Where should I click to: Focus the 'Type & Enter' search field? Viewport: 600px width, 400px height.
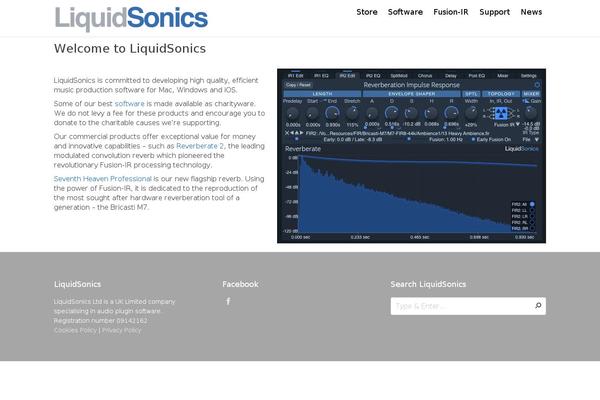click(468, 306)
